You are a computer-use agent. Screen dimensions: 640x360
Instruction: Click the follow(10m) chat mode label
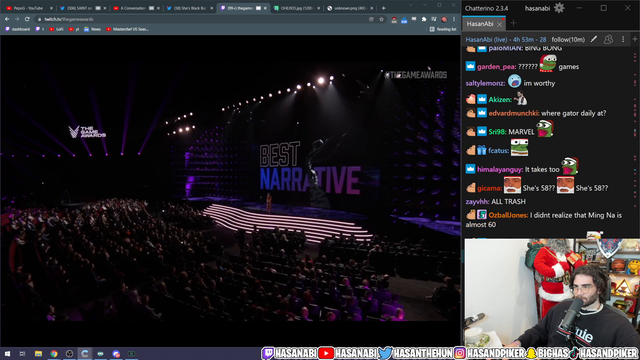coord(568,40)
